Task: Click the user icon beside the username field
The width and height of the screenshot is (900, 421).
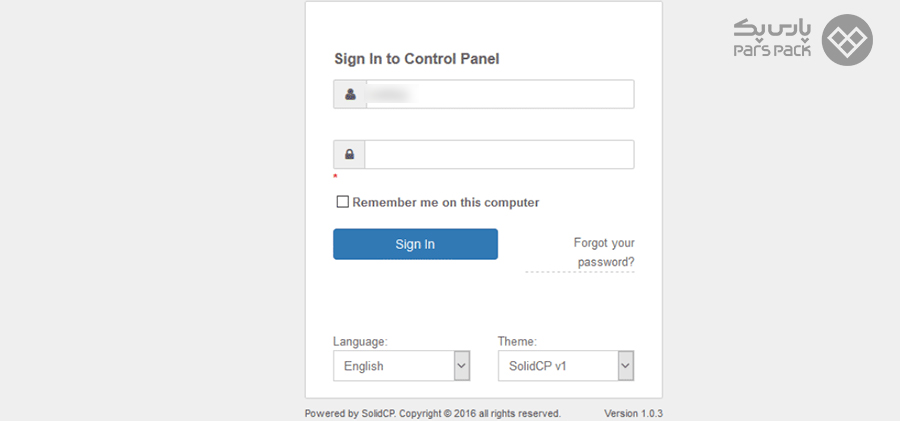Action: coord(350,94)
